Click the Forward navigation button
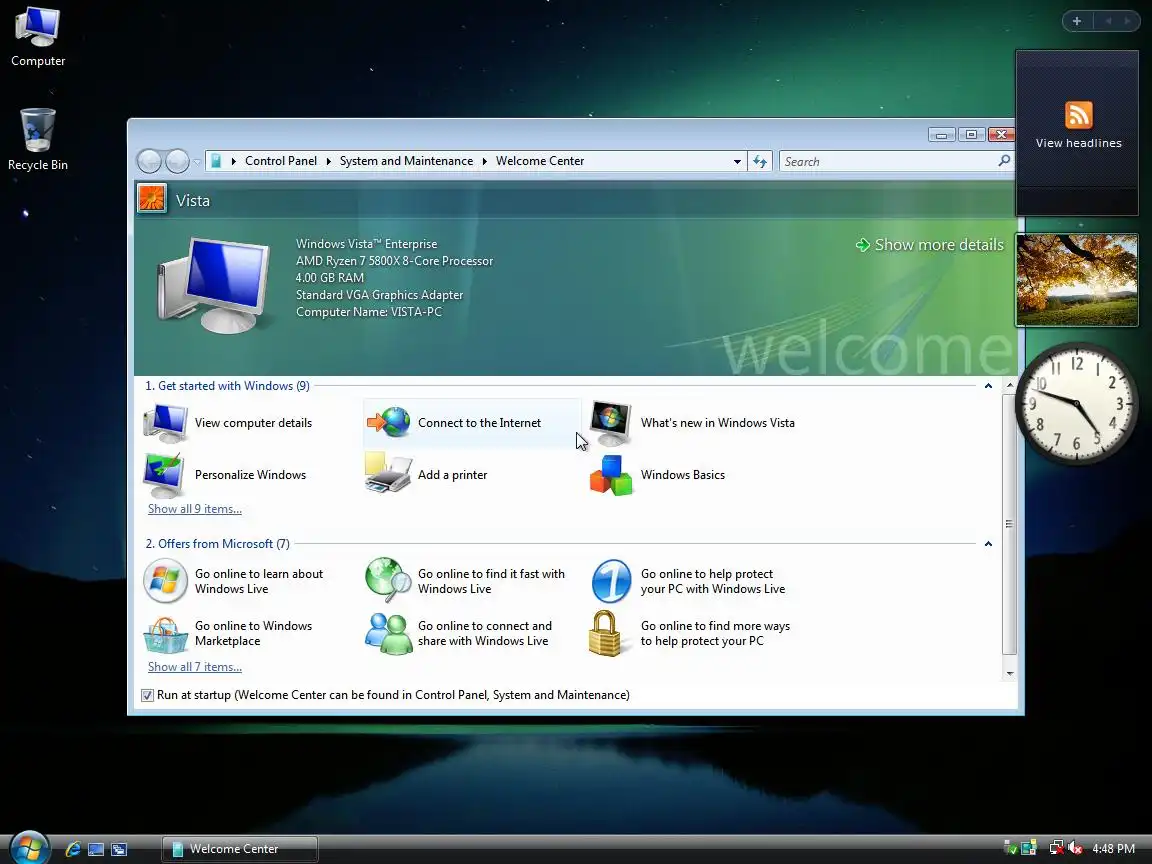The image size is (1152, 864). [x=177, y=161]
